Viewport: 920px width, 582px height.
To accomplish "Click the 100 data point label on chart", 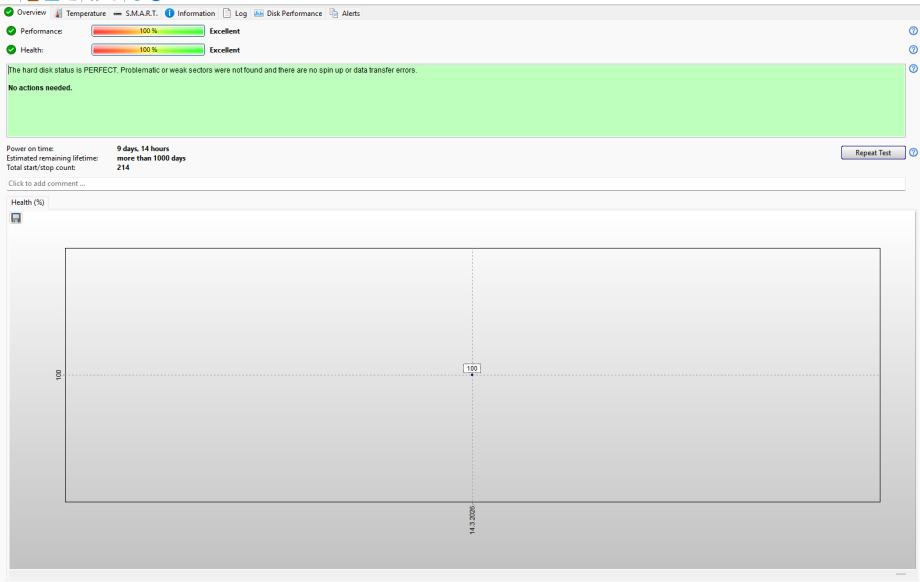I will [x=472, y=368].
